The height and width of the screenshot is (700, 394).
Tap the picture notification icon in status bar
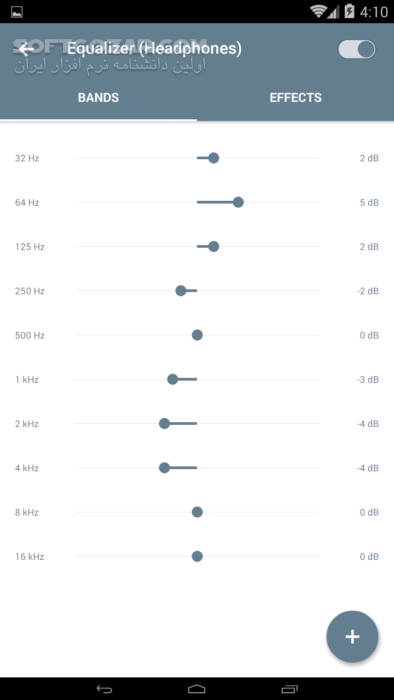tap(17, 12)
